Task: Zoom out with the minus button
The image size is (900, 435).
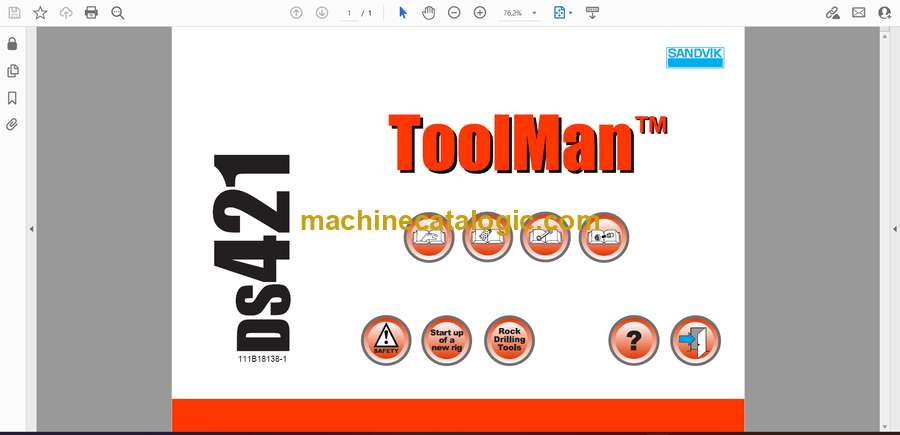Action: pyautogui.click(x=454, y=13)
